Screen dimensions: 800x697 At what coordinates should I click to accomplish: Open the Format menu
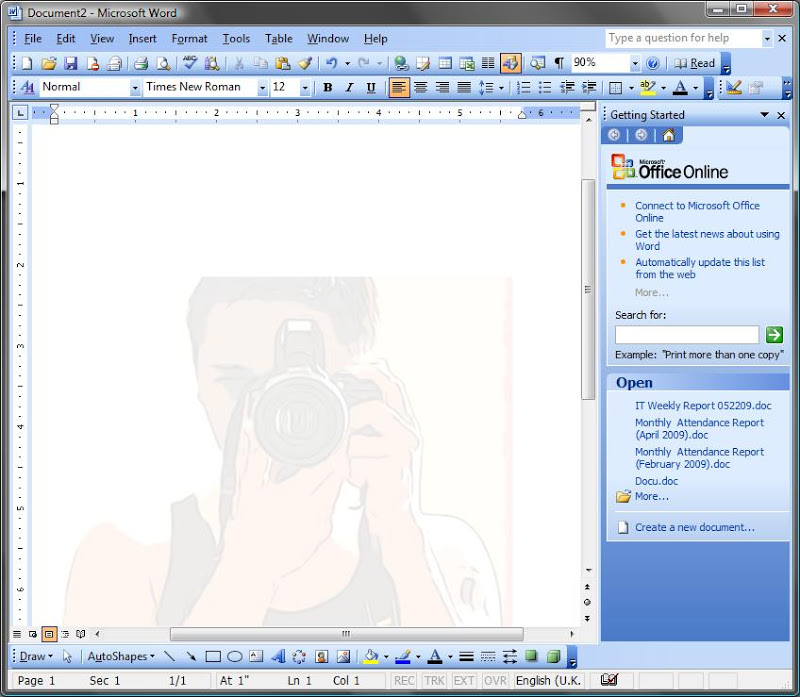click(189, 39)
